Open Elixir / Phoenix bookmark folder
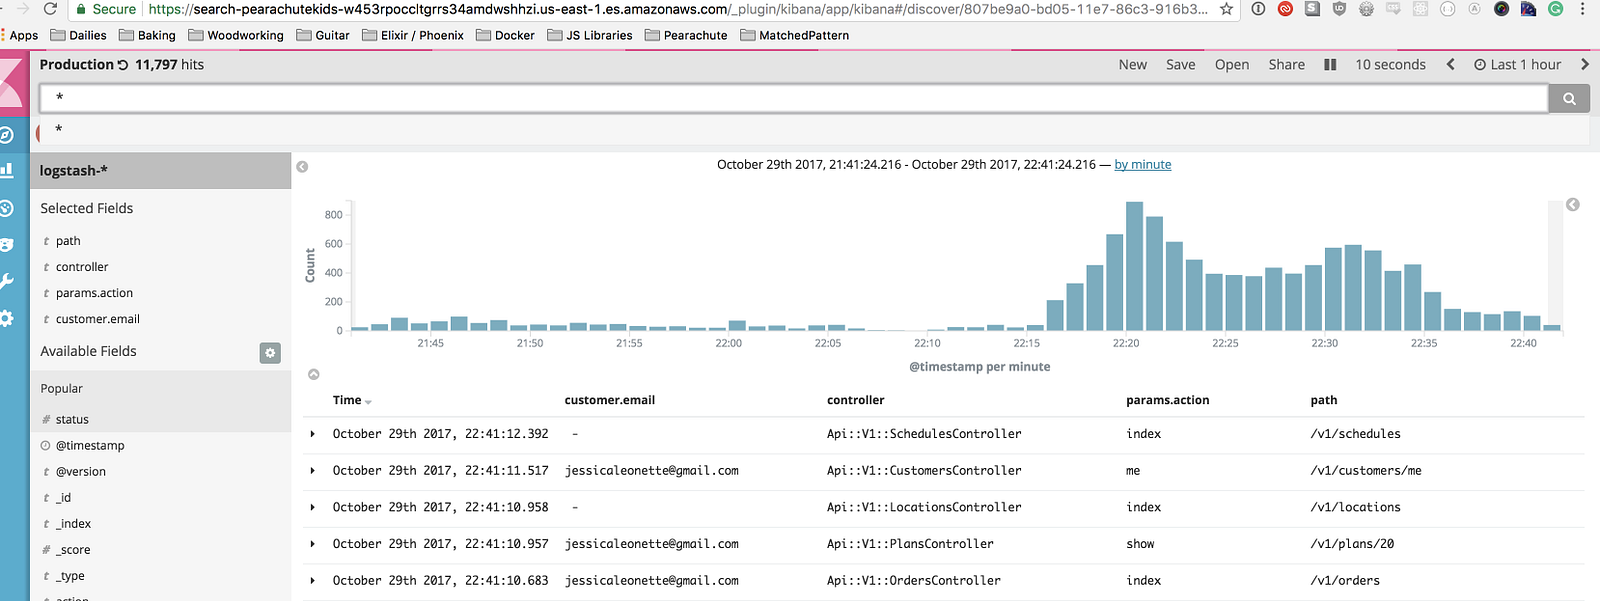1600x601 pixels. coord(413,35)
